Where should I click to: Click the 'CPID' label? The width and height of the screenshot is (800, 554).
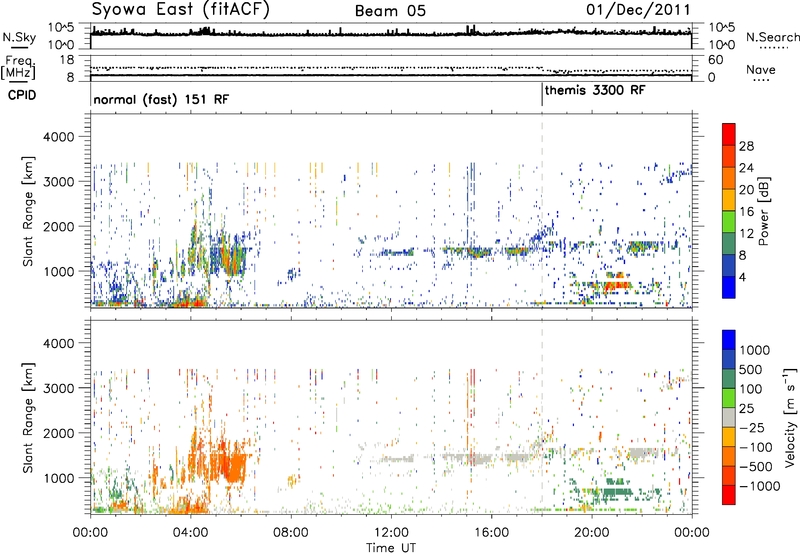[22, 95]
